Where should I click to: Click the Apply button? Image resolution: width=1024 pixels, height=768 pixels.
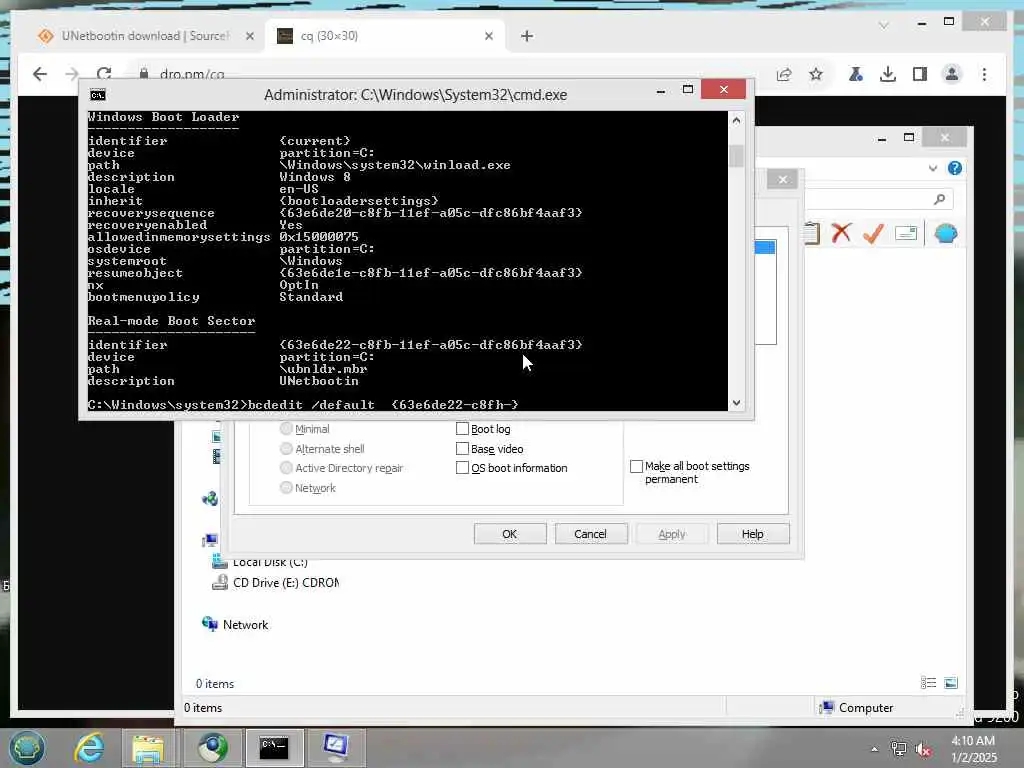click(x=672, y=534)
